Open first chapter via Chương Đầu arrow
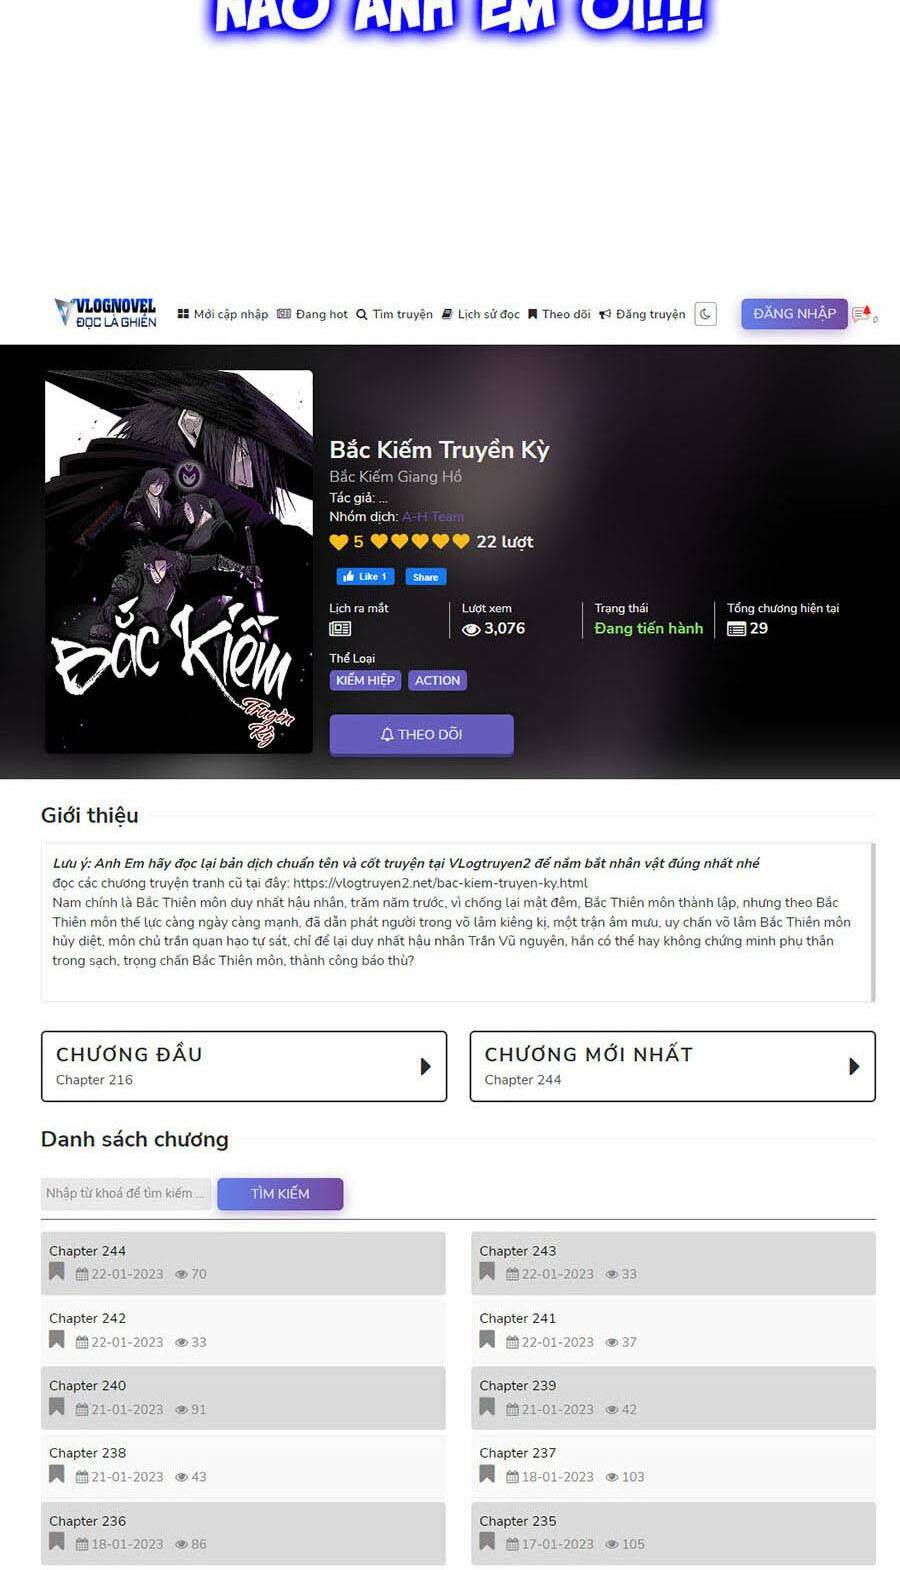 coord(425,1066)
